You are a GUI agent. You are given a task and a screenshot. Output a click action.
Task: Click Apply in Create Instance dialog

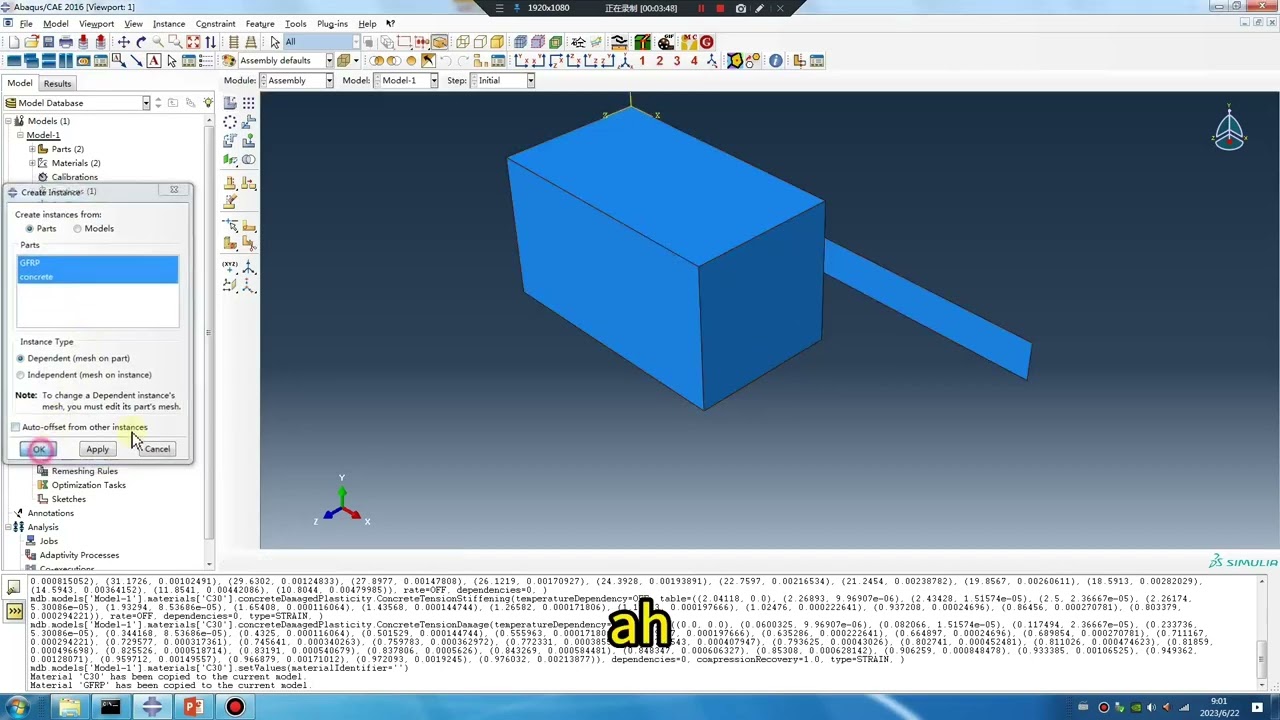[x=97, y=450]
